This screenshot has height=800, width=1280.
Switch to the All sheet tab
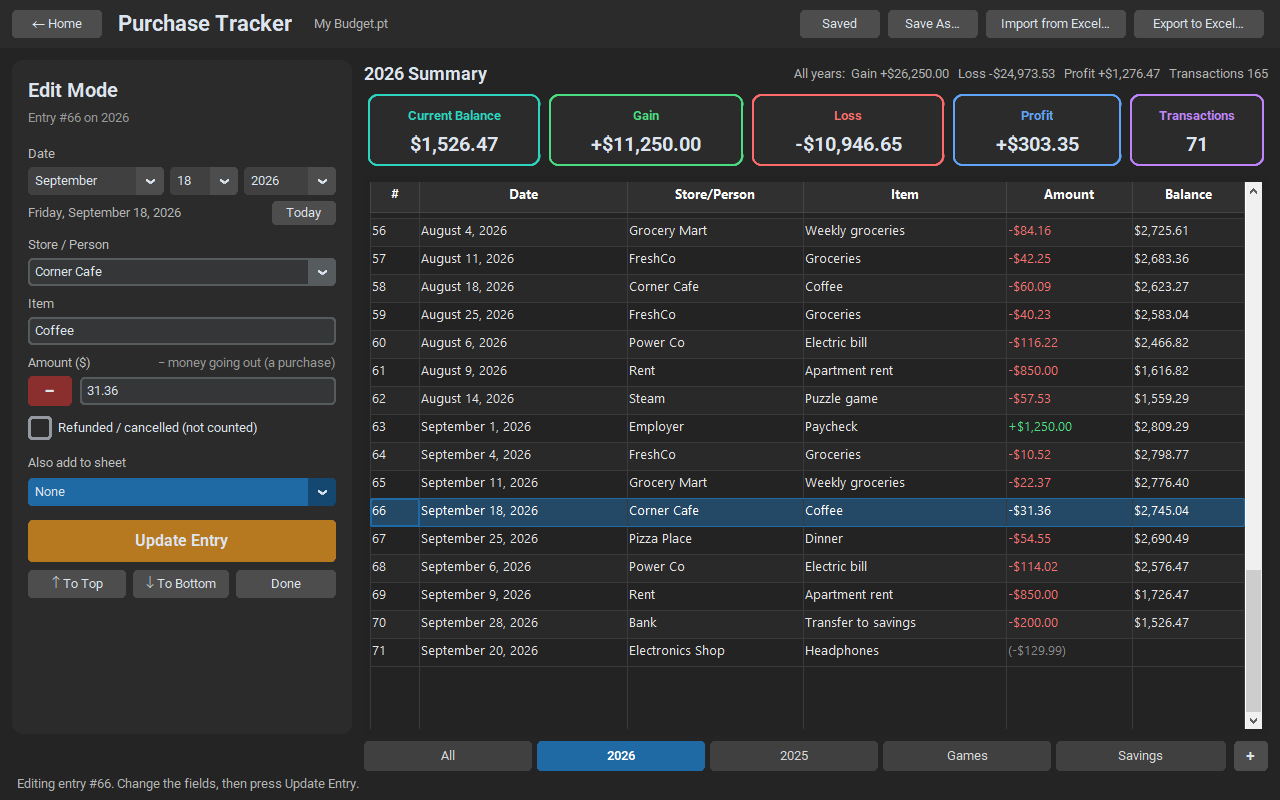click(x=448, y=756)
